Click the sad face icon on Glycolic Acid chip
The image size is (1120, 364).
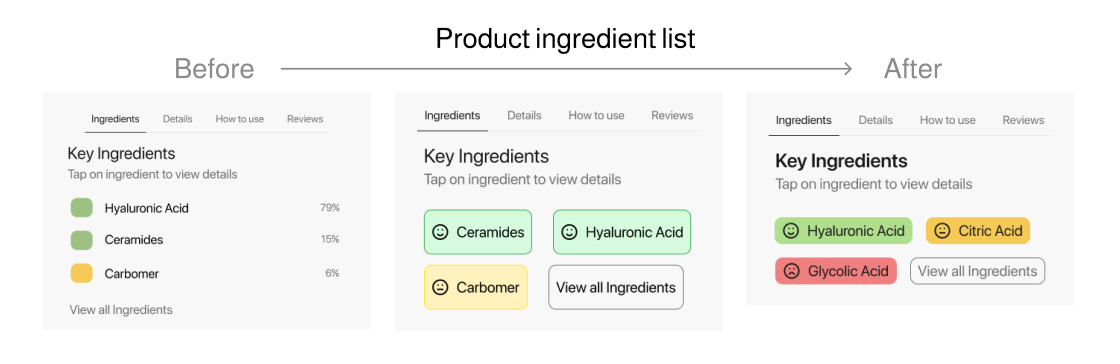[791, 271]
